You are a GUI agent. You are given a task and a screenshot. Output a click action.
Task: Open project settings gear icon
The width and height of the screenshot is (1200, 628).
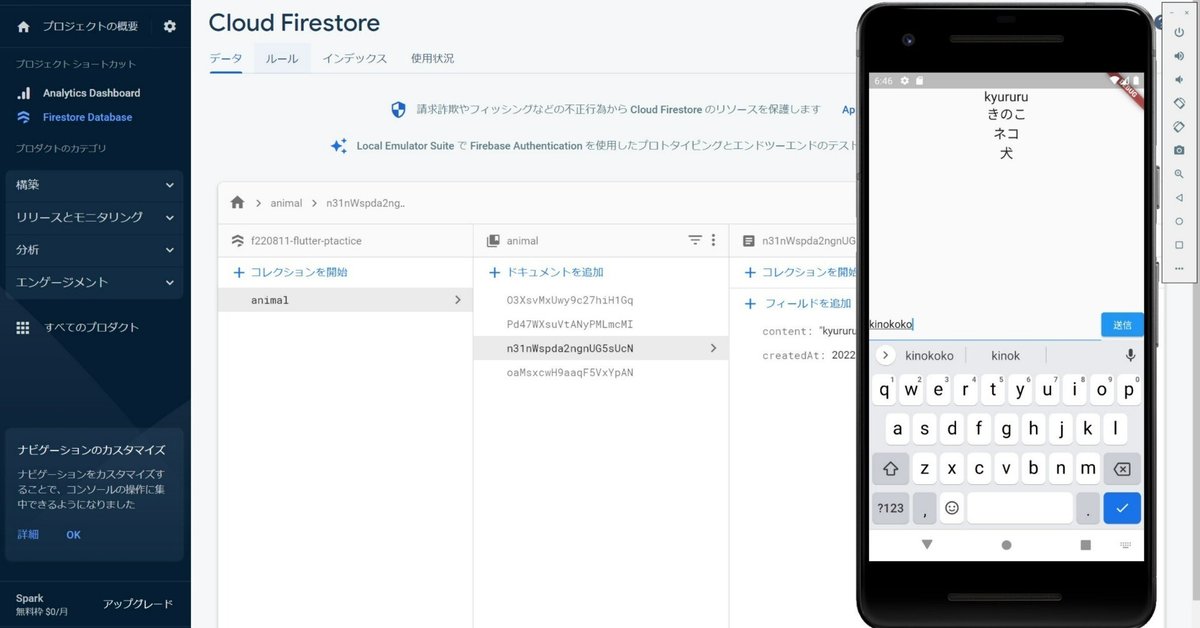[x=169, y=27]
